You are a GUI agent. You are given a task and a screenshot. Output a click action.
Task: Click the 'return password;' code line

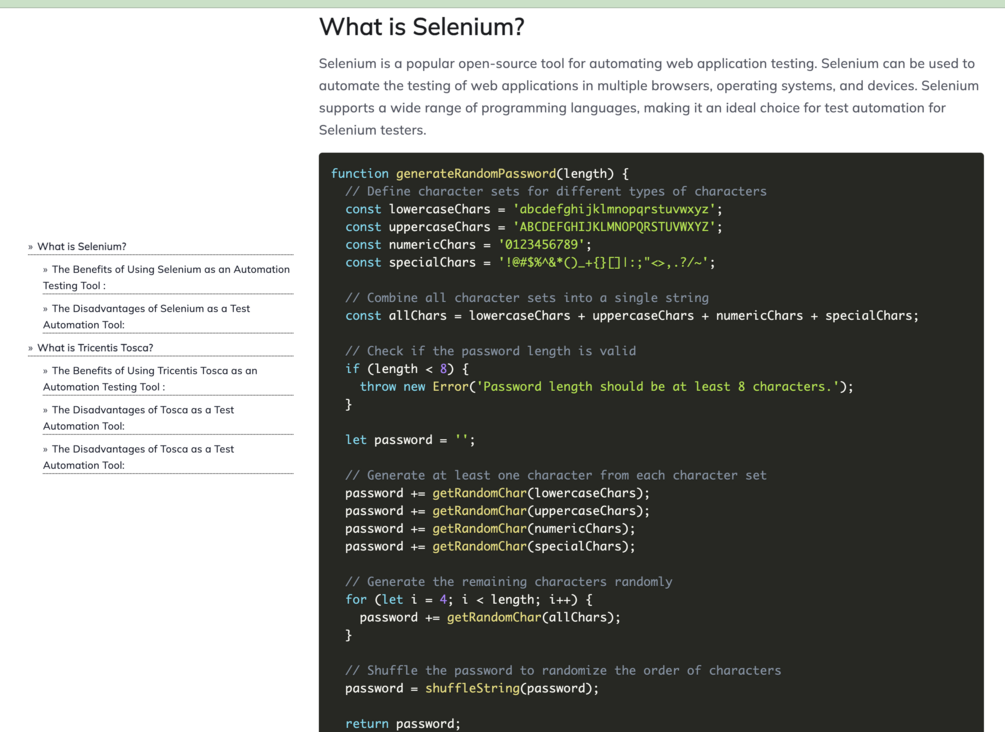[x=403, y=724]
